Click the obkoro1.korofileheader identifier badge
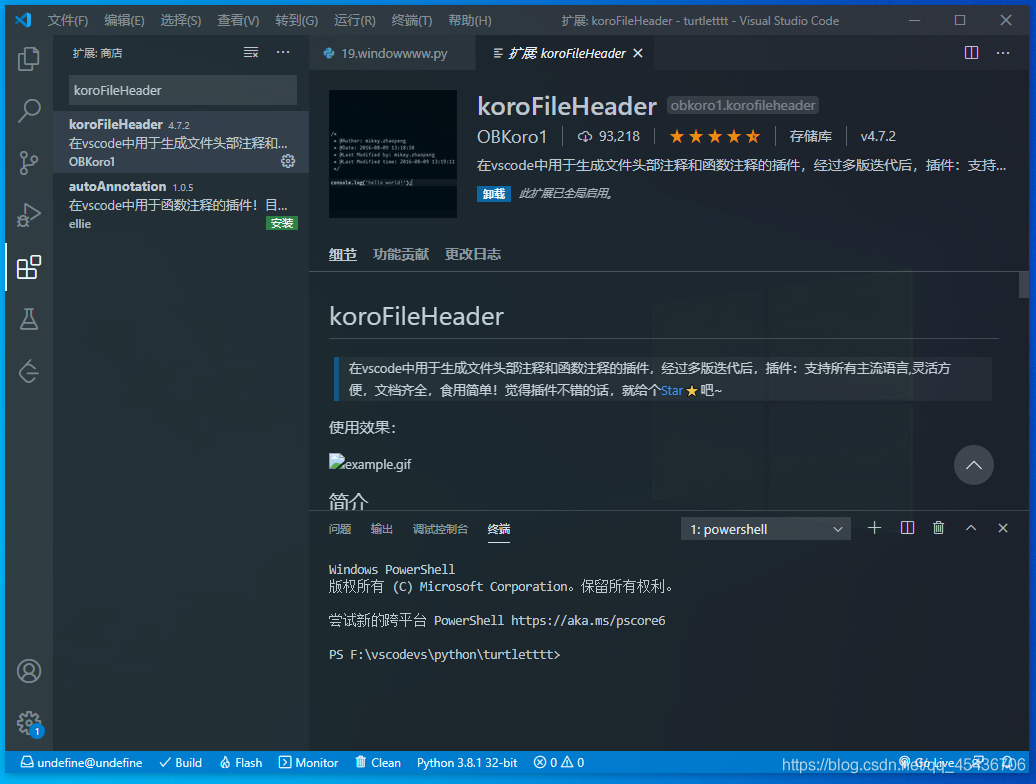 (743, 105)
